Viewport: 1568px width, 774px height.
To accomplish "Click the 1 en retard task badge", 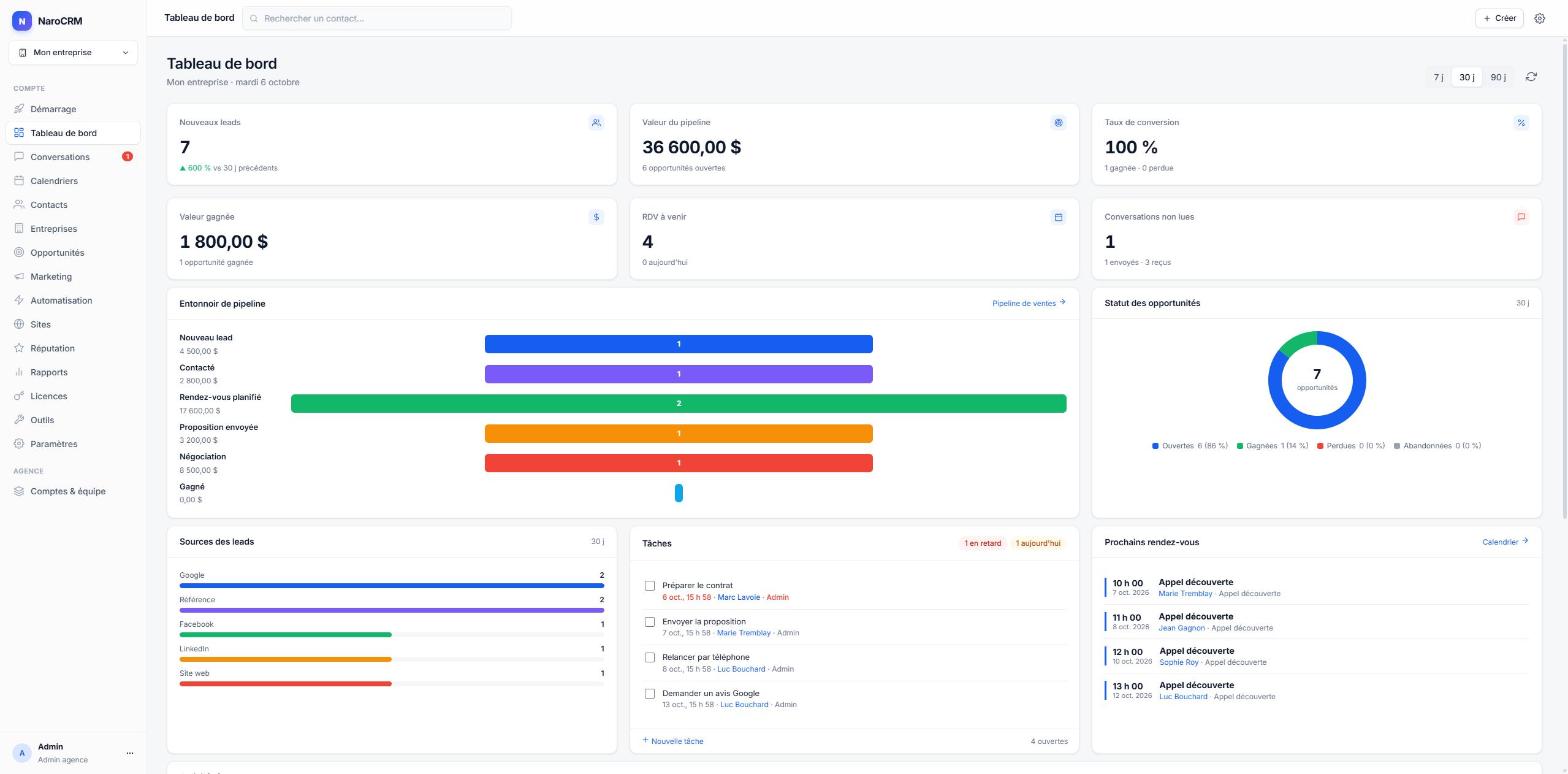I will [x=982, y=544].
